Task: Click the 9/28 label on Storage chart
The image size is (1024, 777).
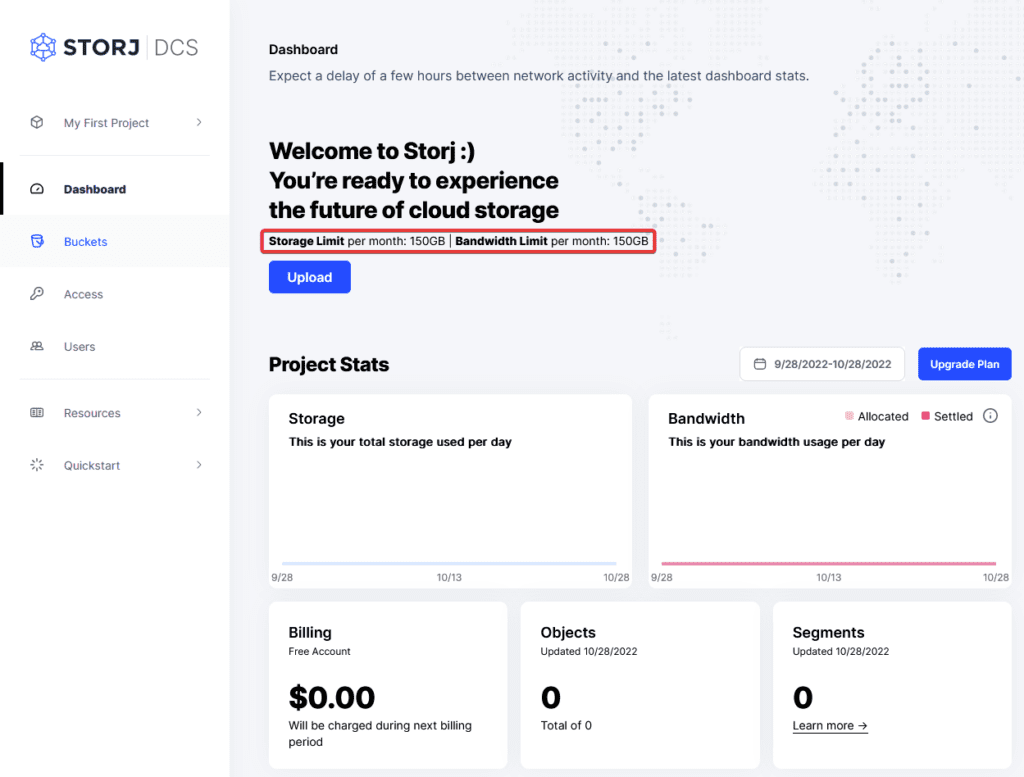Action: click(282, 577)
